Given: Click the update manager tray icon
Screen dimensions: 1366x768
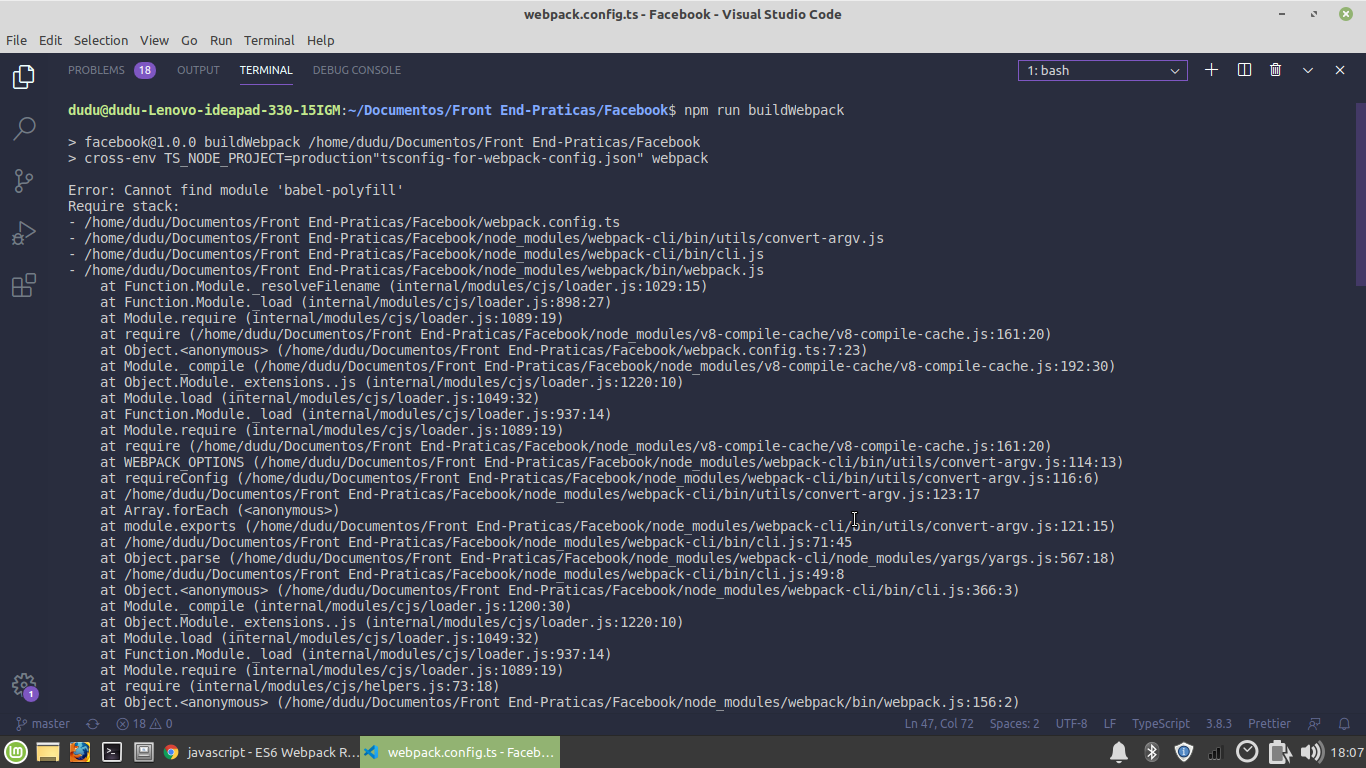Looking at the screenshot, I should [1247, 752].
